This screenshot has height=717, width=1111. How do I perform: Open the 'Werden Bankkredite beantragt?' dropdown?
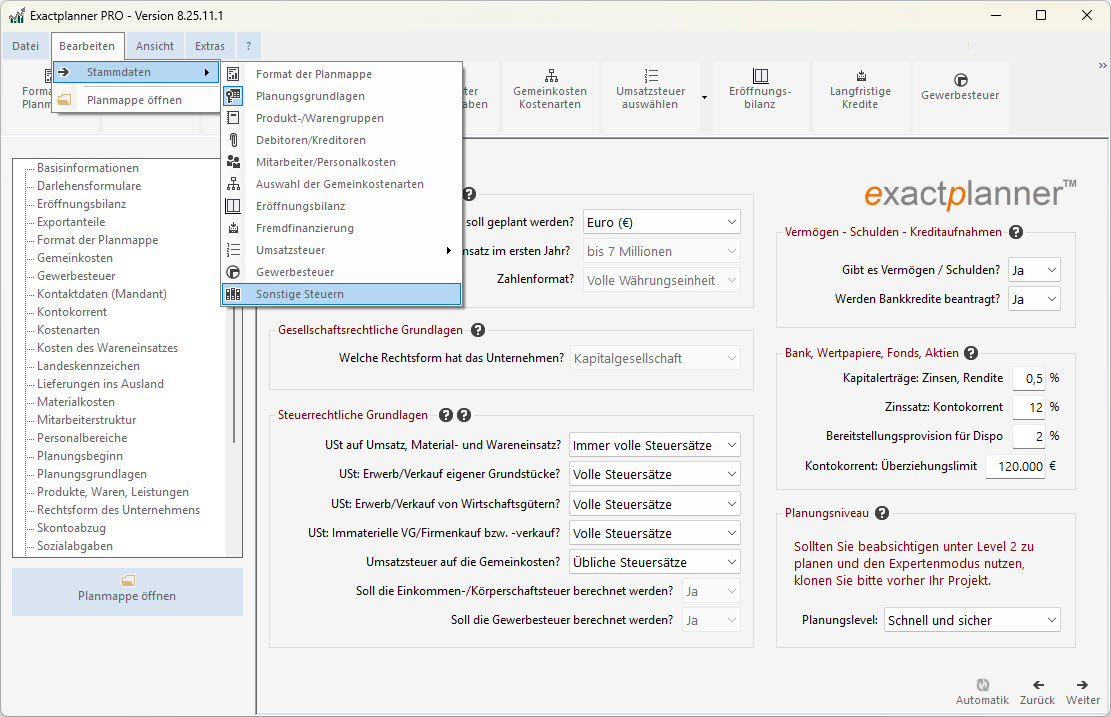[x=1034, y=298]
